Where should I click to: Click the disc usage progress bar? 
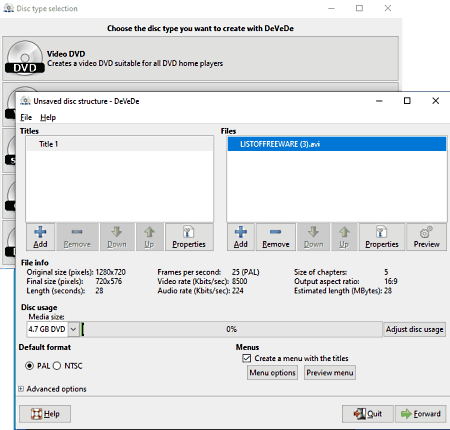(232, 329)
